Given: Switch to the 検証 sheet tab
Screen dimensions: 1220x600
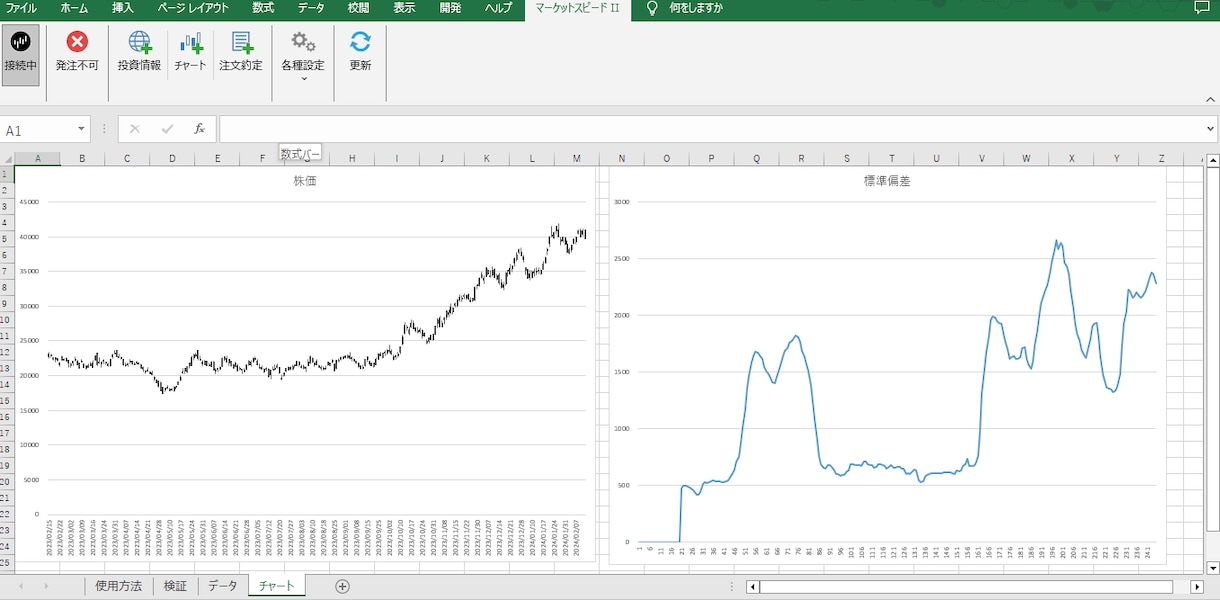Looking at the screenshot, I should (175, 586).
